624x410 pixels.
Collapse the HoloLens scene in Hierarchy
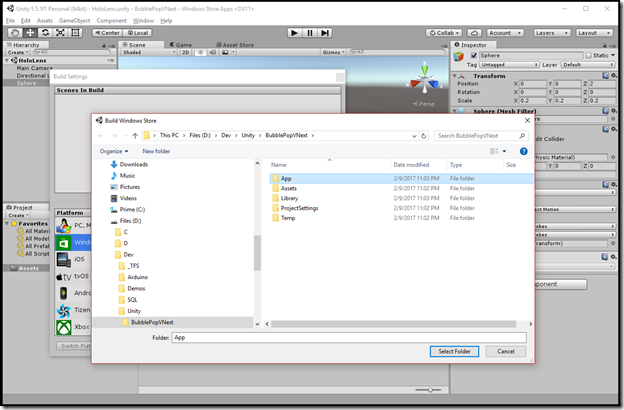coord(7,61)
